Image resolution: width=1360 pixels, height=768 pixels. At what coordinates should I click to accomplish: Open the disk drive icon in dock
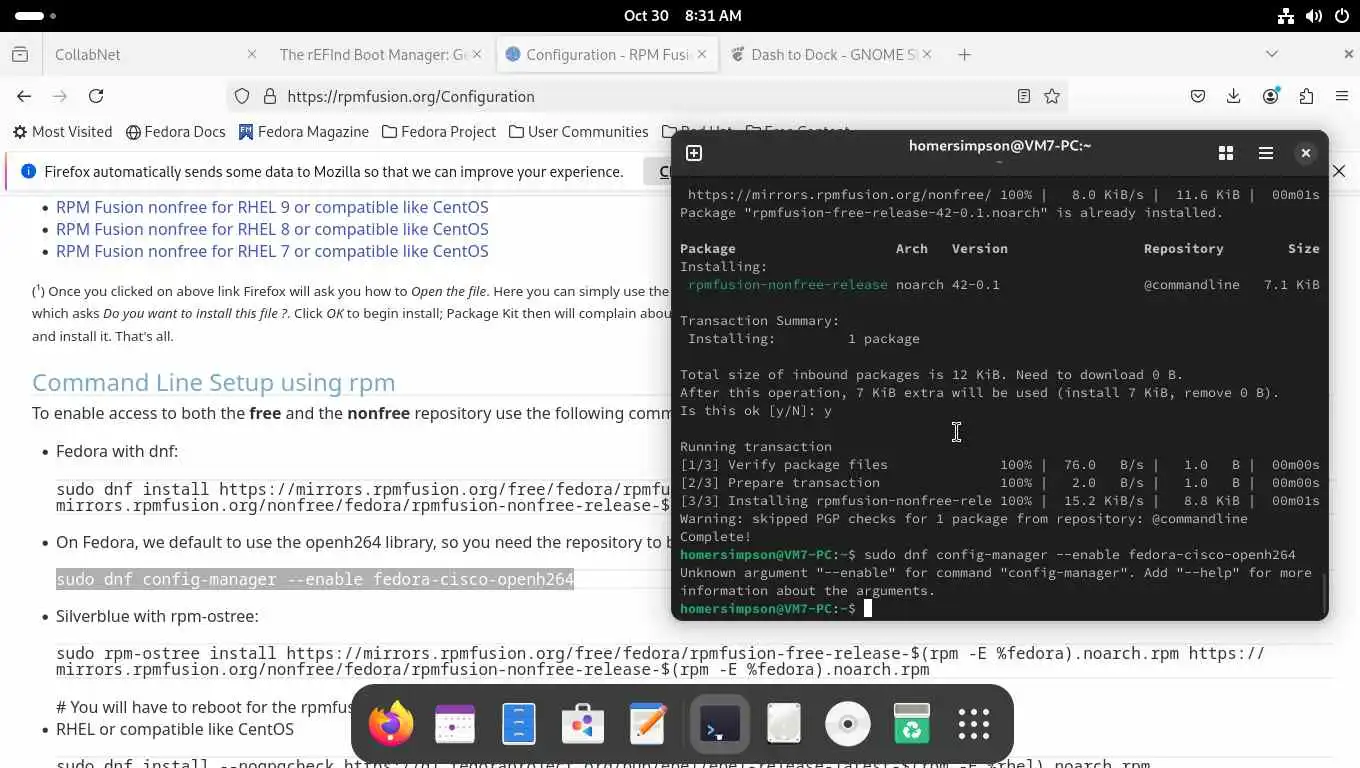tap(784, 724)
